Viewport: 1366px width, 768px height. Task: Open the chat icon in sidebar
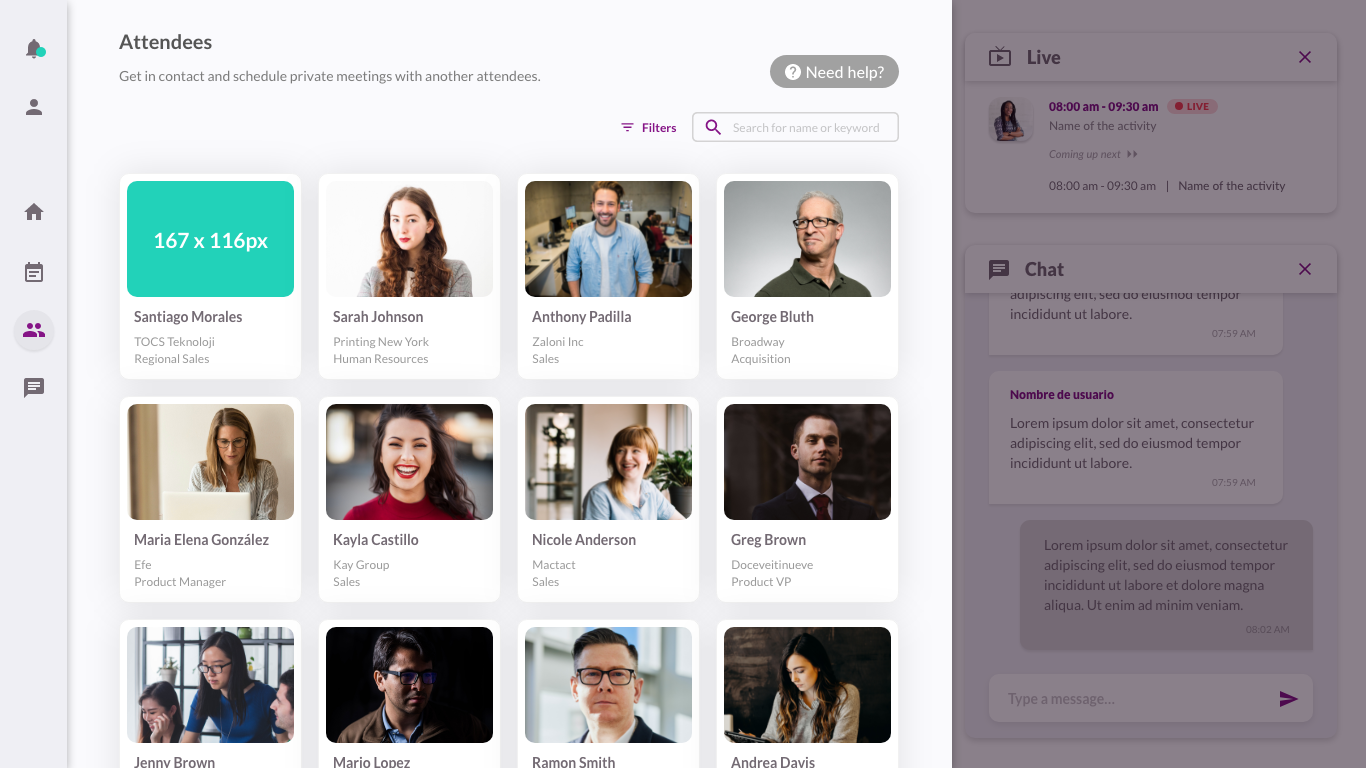tap(34, 388)
